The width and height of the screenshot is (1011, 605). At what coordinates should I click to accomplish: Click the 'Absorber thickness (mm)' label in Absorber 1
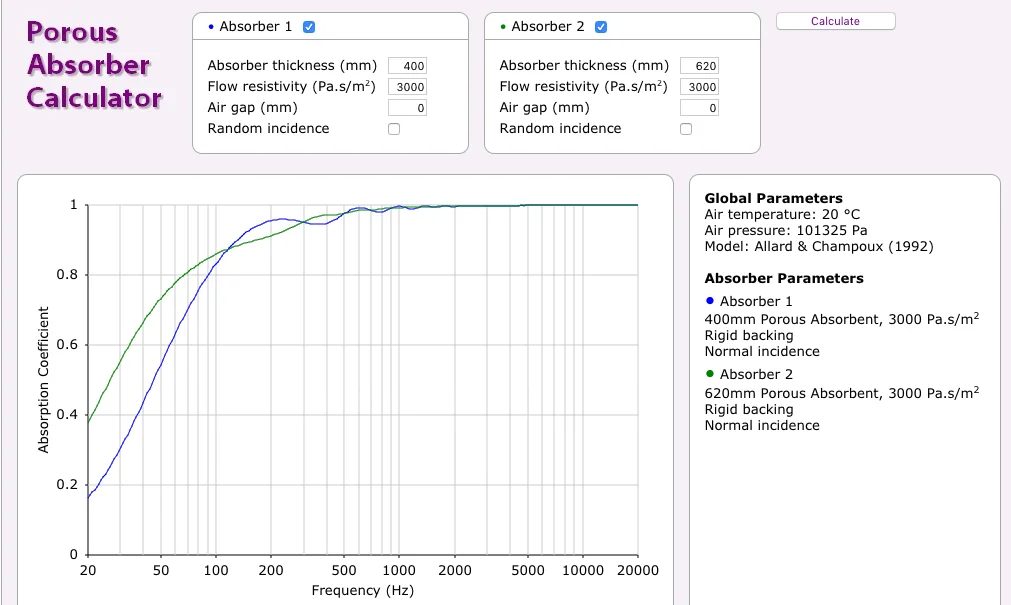point(292,66)
